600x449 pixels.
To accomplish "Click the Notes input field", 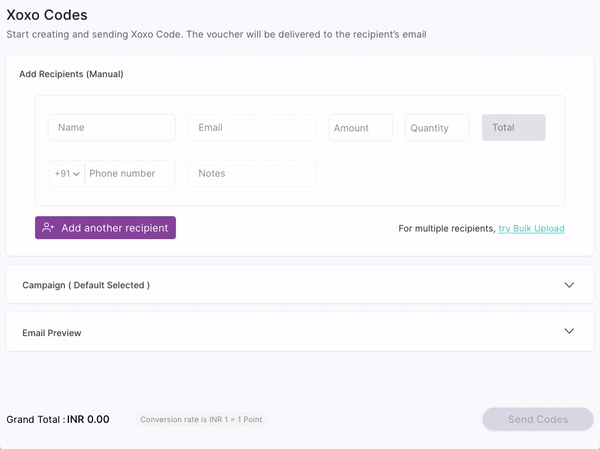I will click(252, 173).
